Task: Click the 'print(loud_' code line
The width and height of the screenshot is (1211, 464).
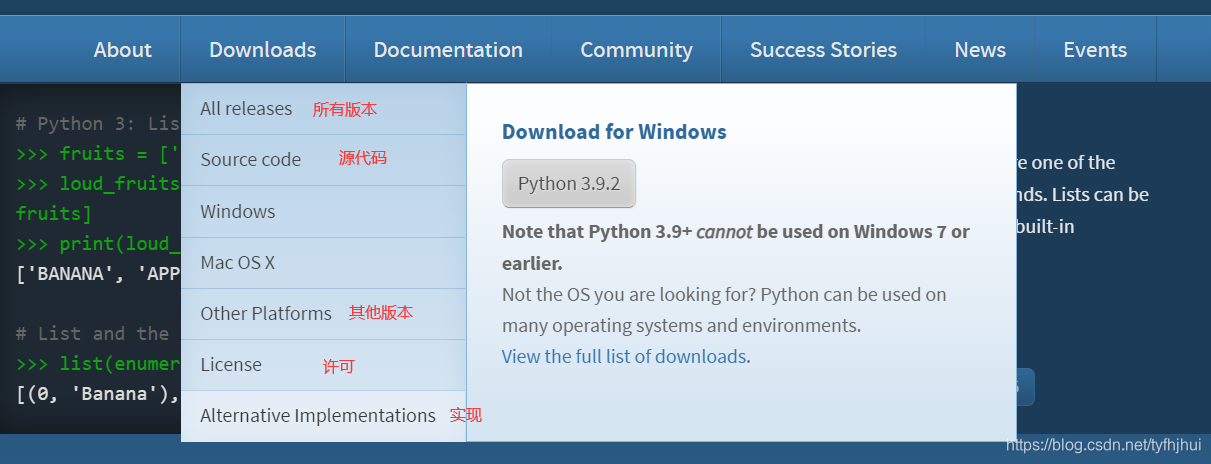Action: click(98, 244)
